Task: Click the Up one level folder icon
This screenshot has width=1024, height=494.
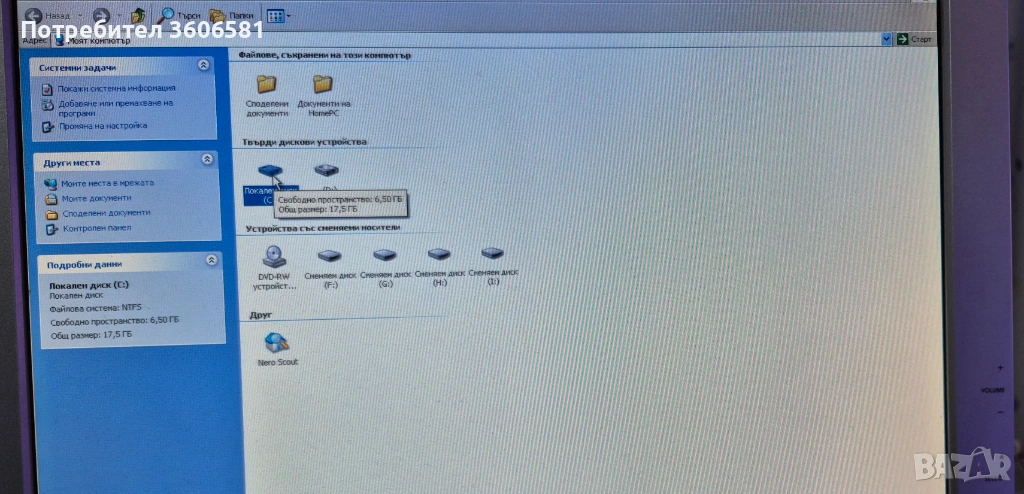Action: (138, 16)
